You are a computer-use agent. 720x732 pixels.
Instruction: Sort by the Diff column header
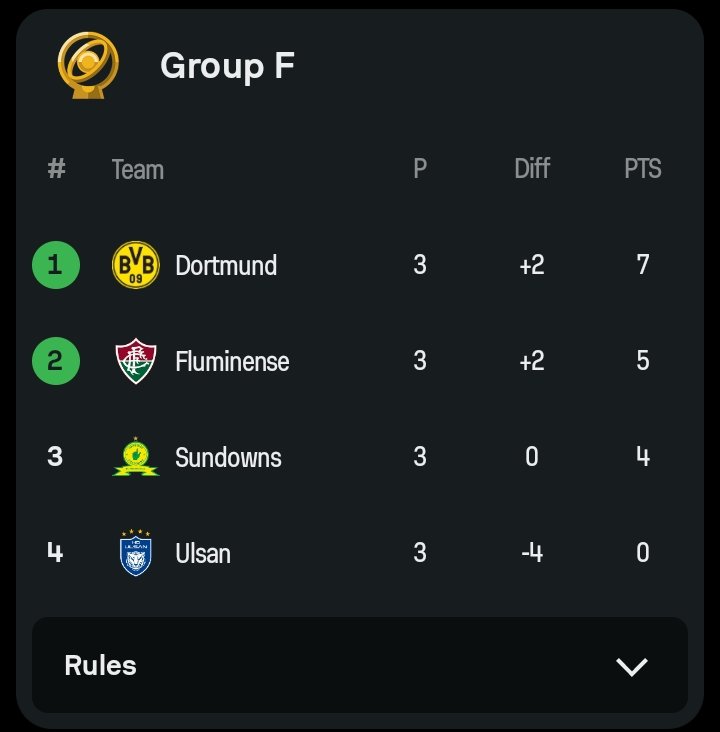532,169
